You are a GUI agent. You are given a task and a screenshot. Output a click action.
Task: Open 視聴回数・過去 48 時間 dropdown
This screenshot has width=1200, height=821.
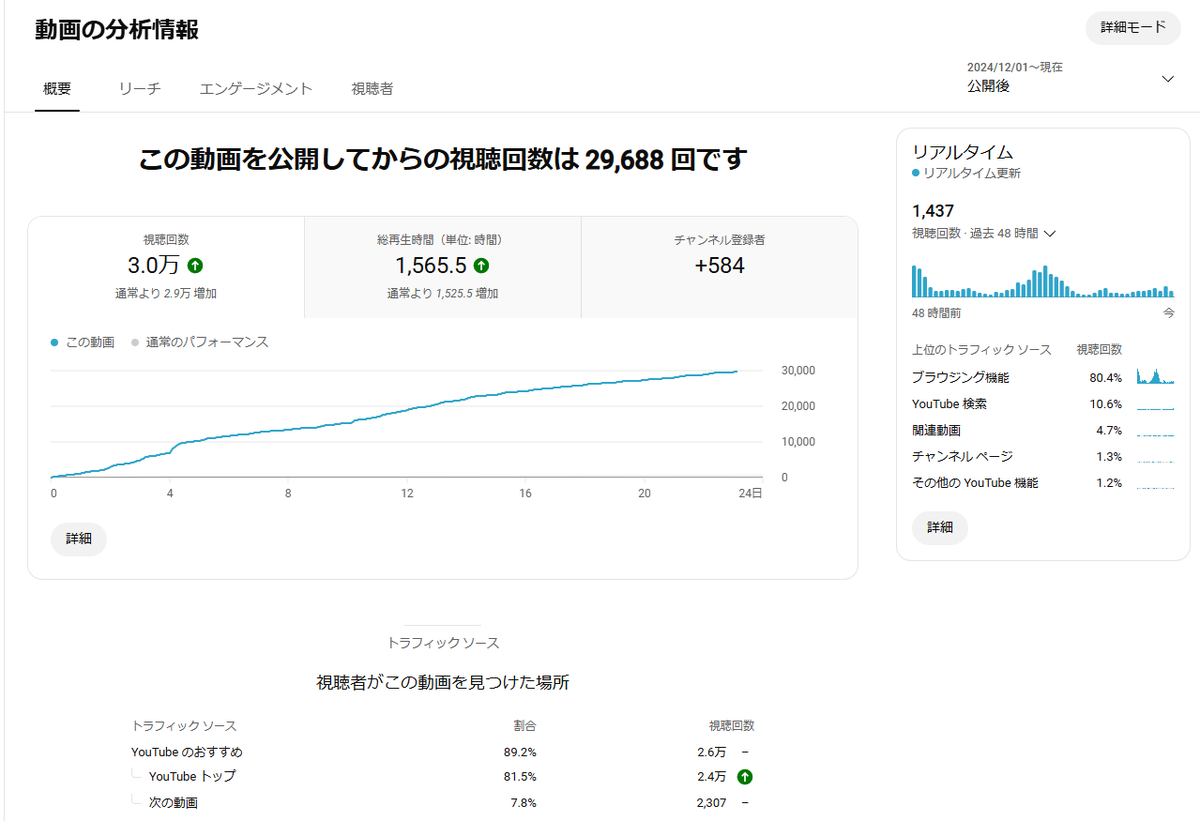pos(984,233)
